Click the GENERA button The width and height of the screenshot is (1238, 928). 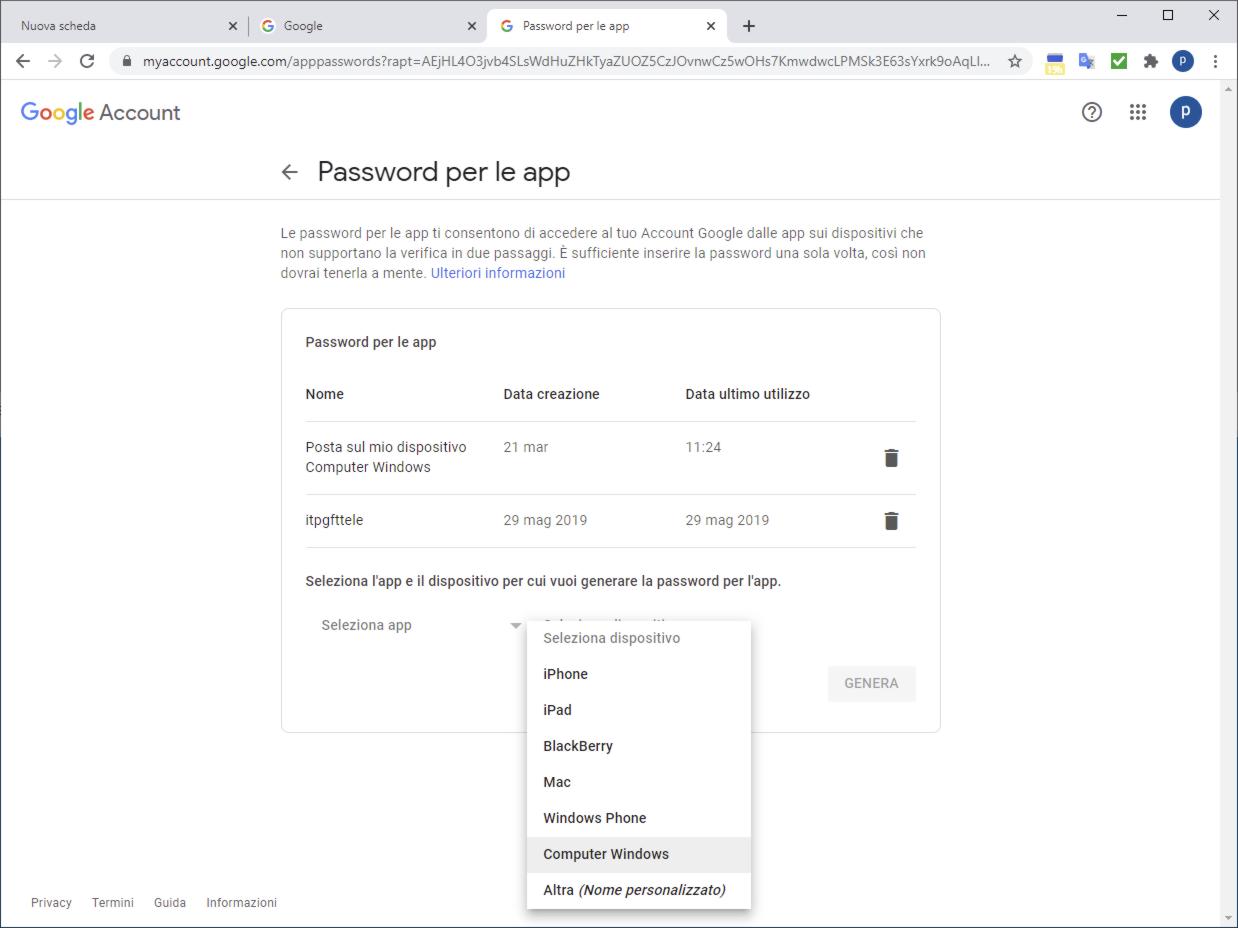point(871,683)
